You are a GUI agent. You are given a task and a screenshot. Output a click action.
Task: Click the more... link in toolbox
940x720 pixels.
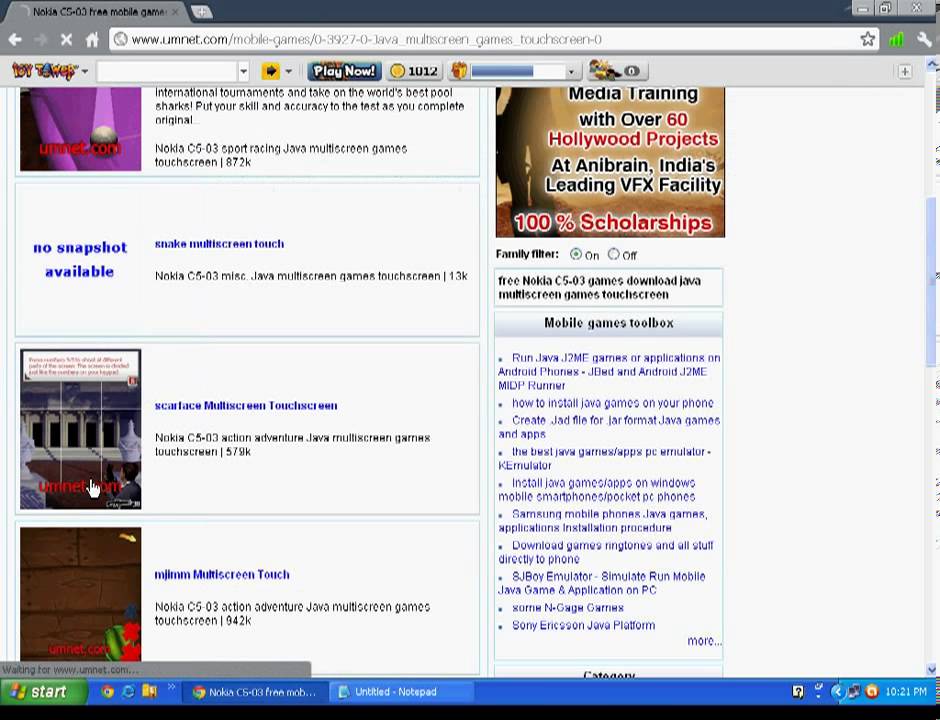coord(704,641)
